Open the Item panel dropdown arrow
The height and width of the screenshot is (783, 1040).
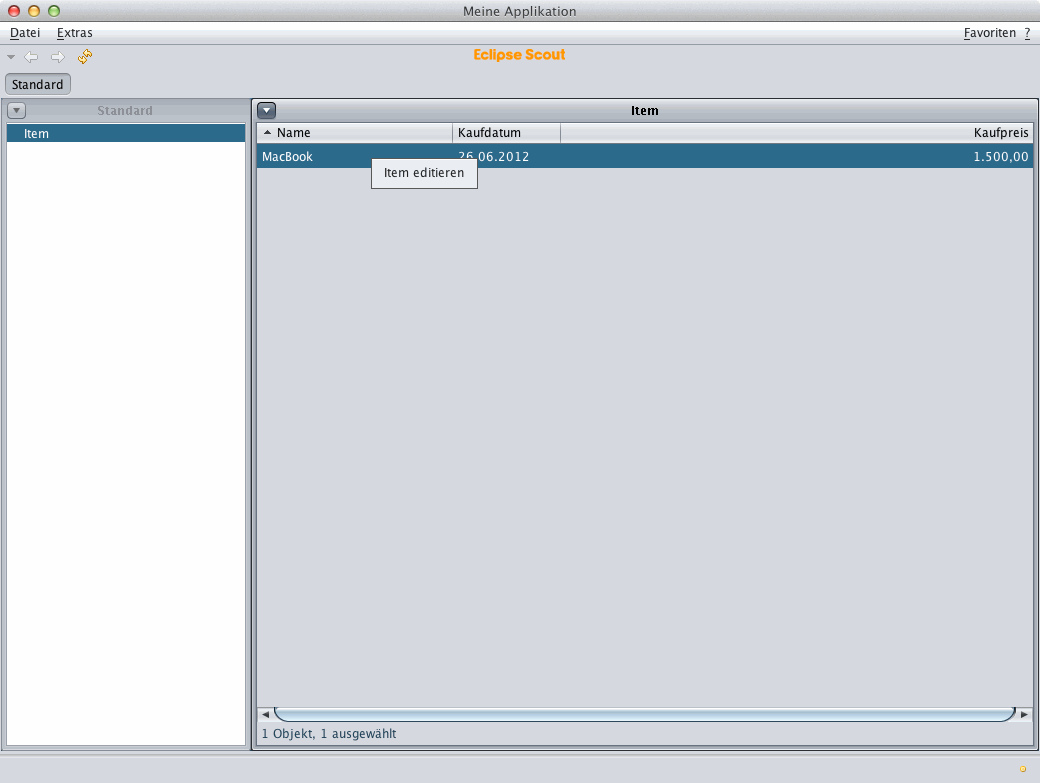coord(267,111)
